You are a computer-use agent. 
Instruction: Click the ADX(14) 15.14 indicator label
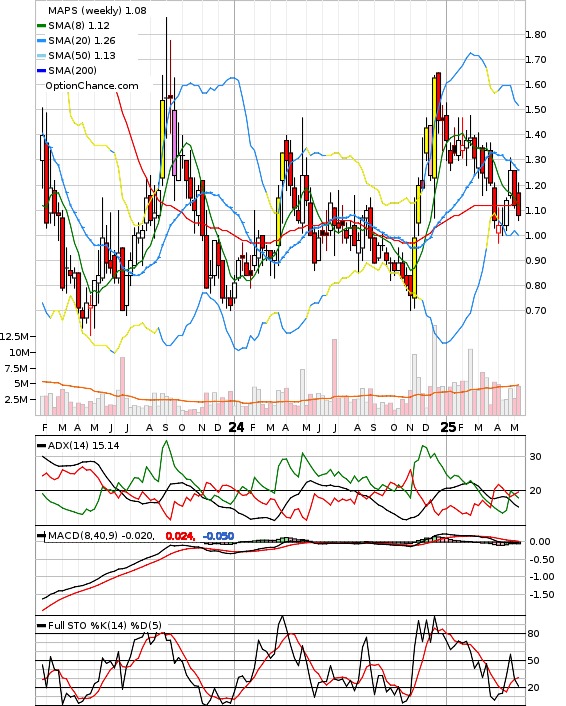click(x=84, y=446)
